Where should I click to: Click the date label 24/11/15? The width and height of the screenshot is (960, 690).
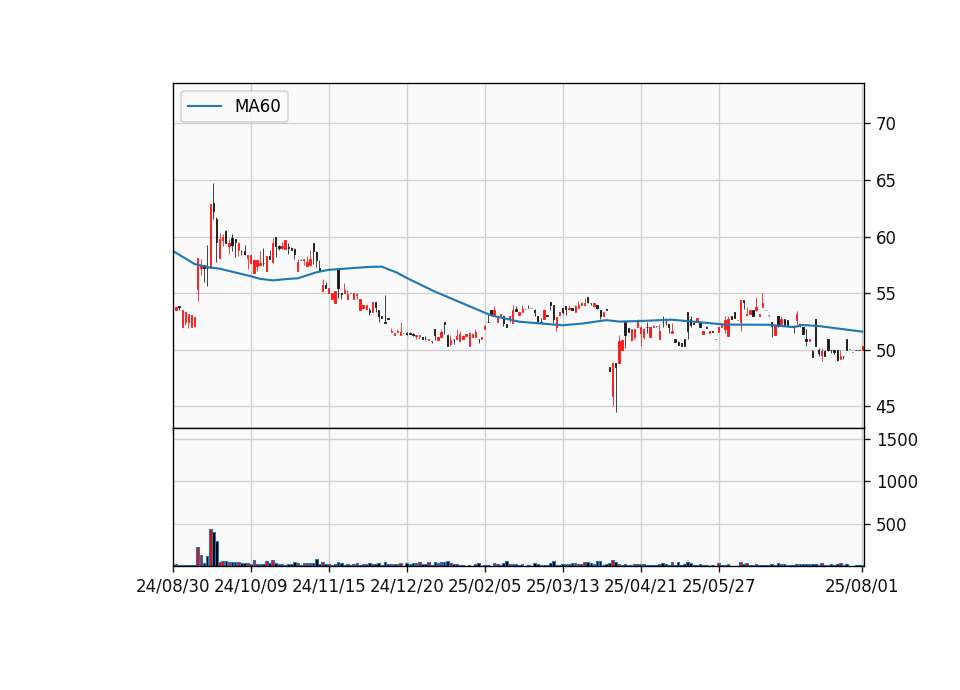pos(329,586)
